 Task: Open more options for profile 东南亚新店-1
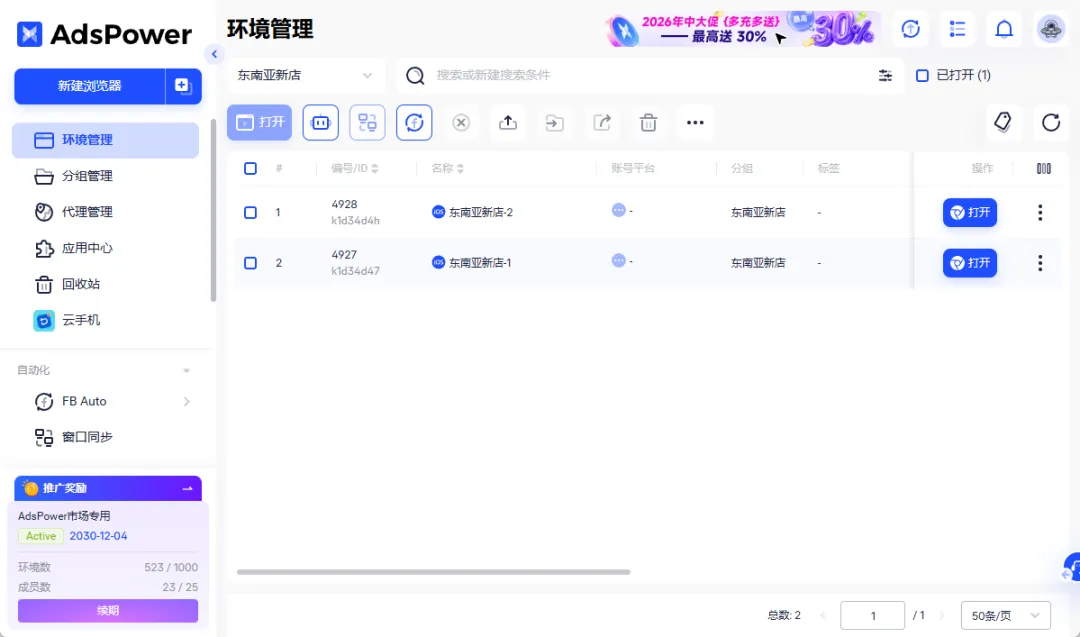click(x=1040, y=262)
